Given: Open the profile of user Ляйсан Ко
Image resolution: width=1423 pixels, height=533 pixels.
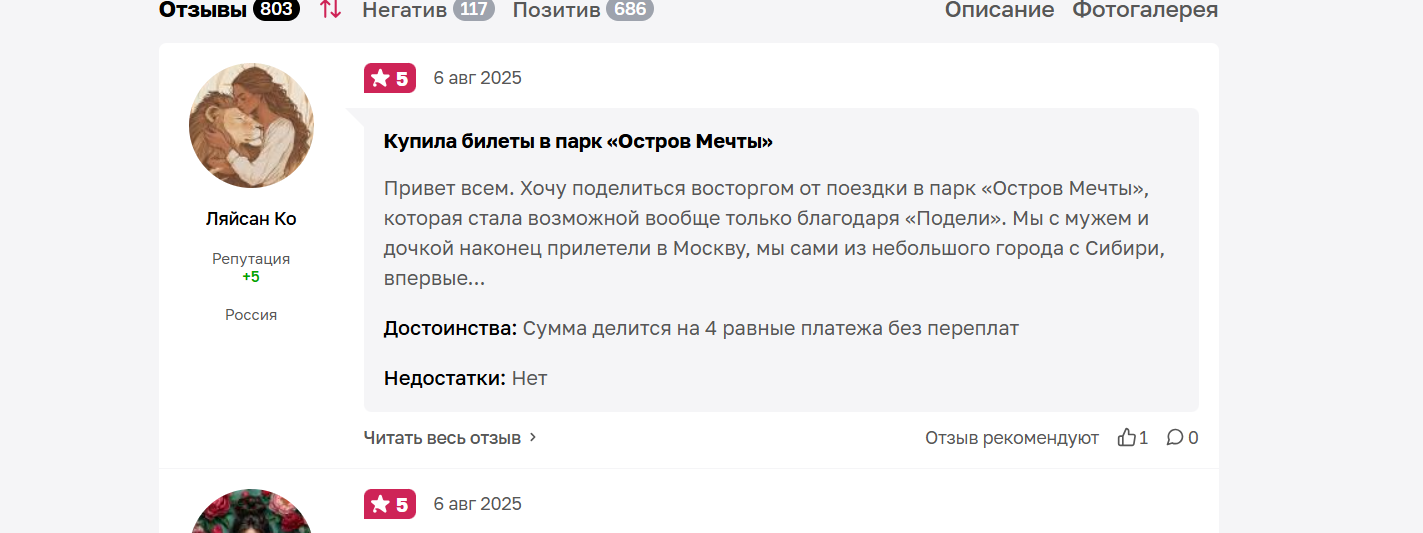Looking at the screenshot, I should pos(251,219).
